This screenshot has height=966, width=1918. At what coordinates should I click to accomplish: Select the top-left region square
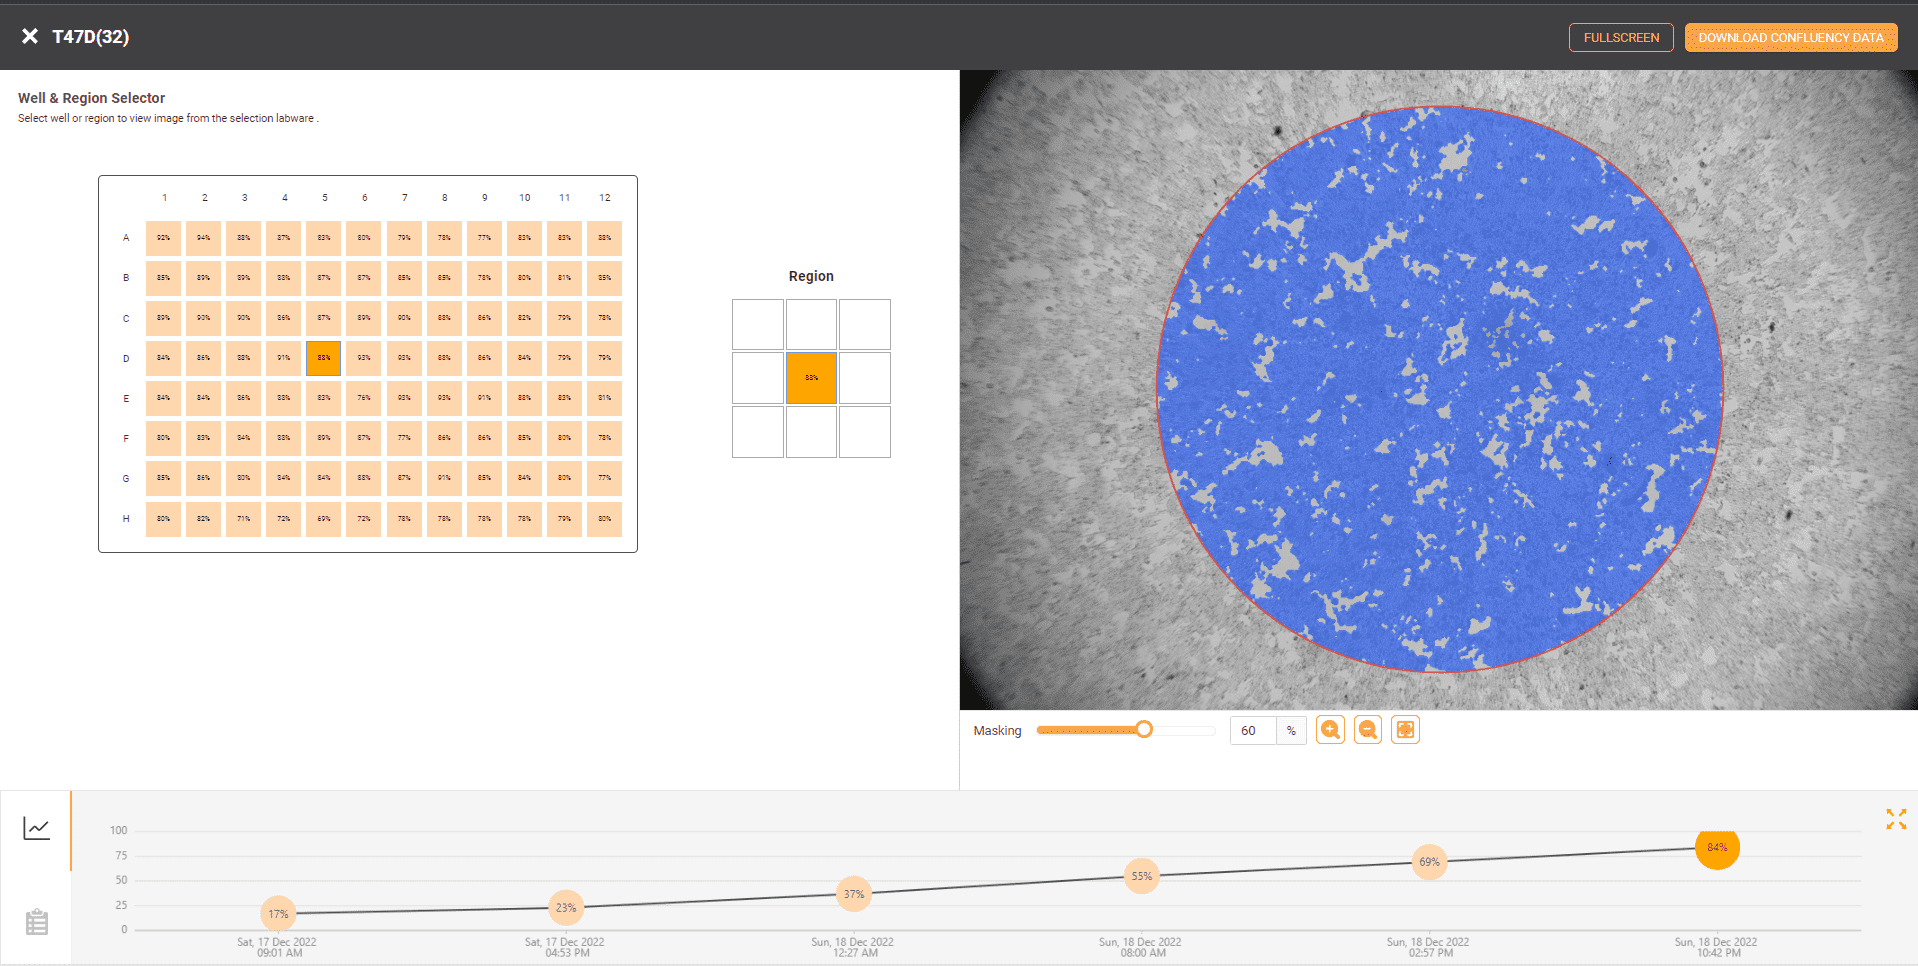758,325
